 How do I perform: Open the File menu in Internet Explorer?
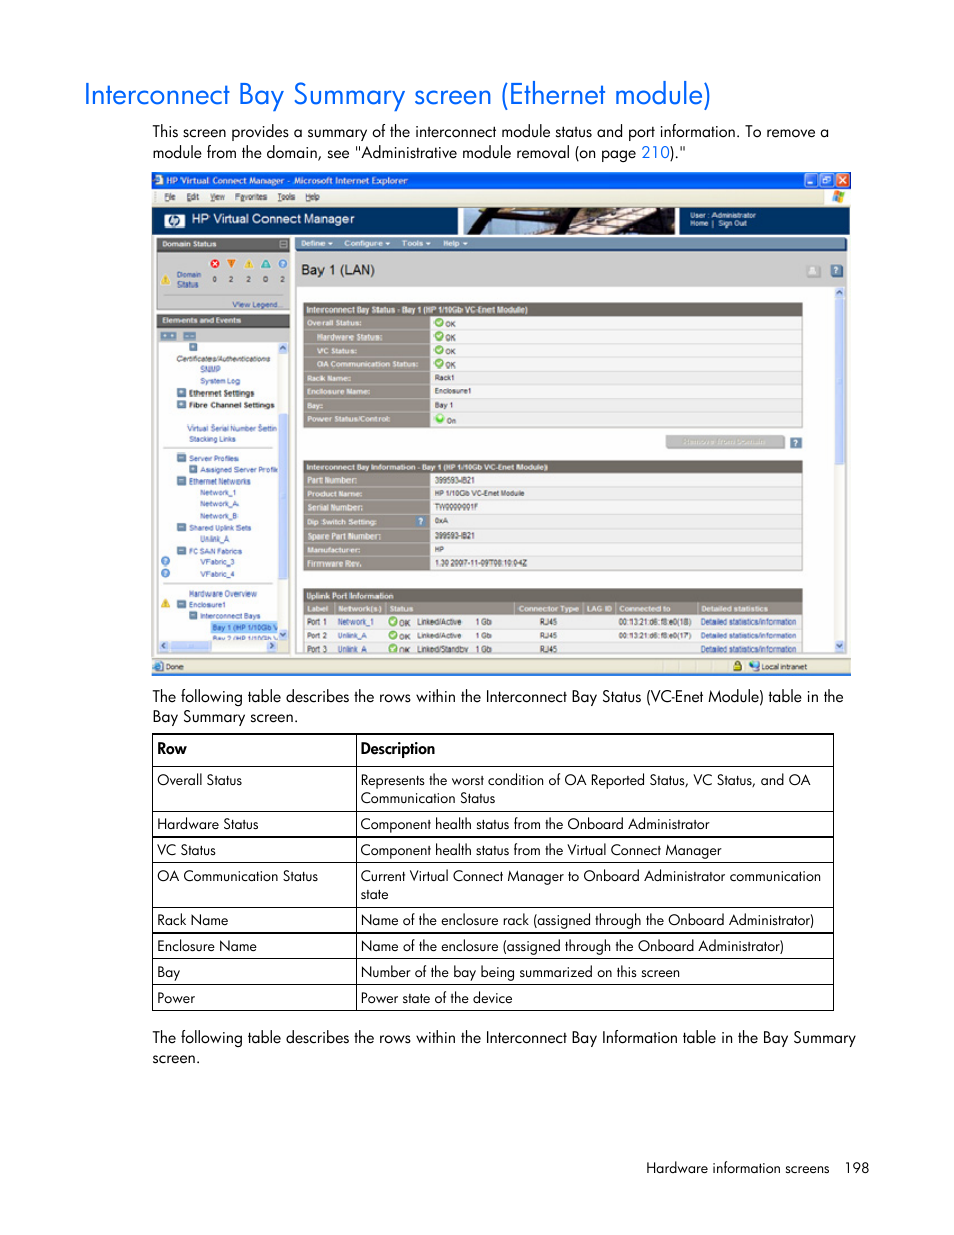(170, 197)
